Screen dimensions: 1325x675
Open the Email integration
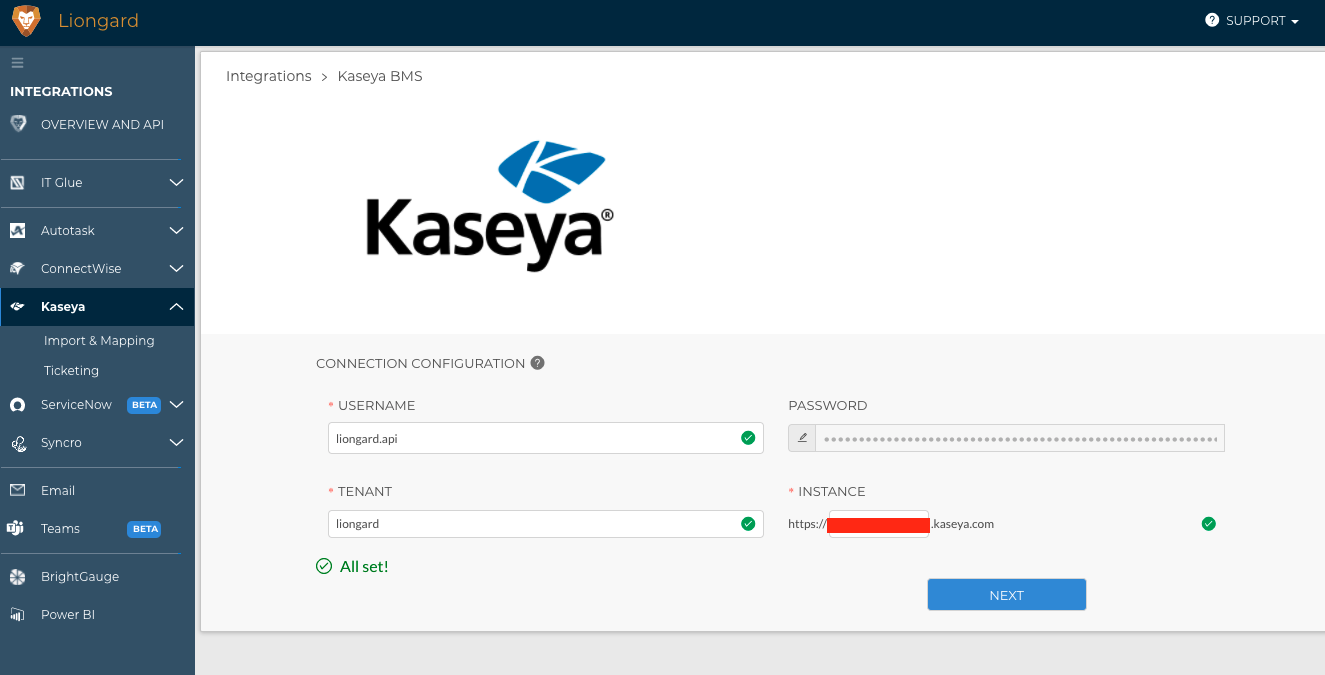tap(58, 491)
